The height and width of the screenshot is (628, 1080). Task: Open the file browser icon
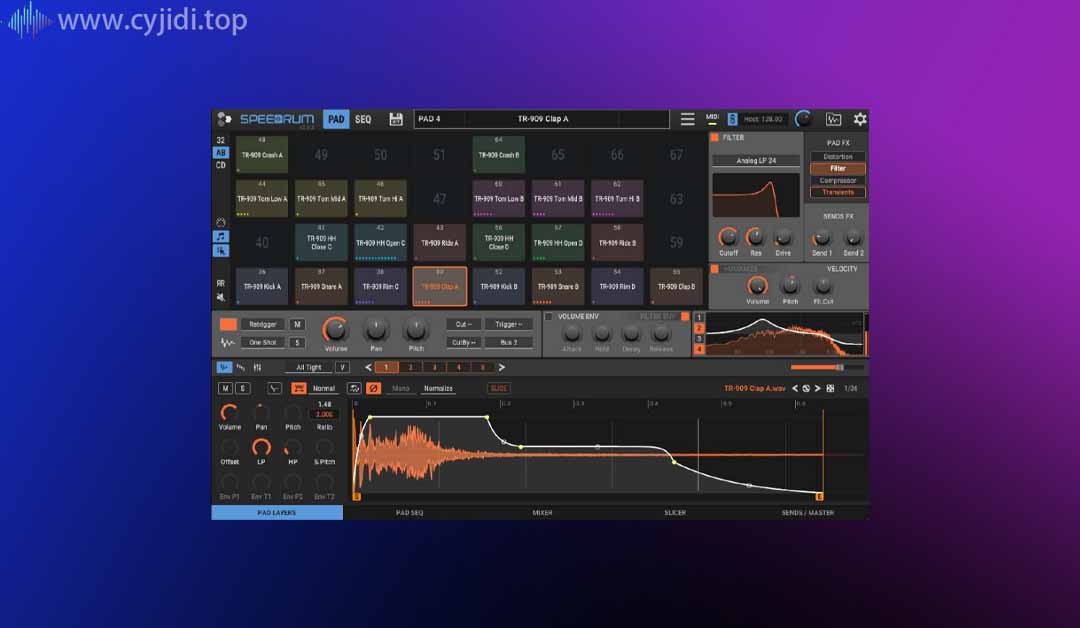[833, 119]
